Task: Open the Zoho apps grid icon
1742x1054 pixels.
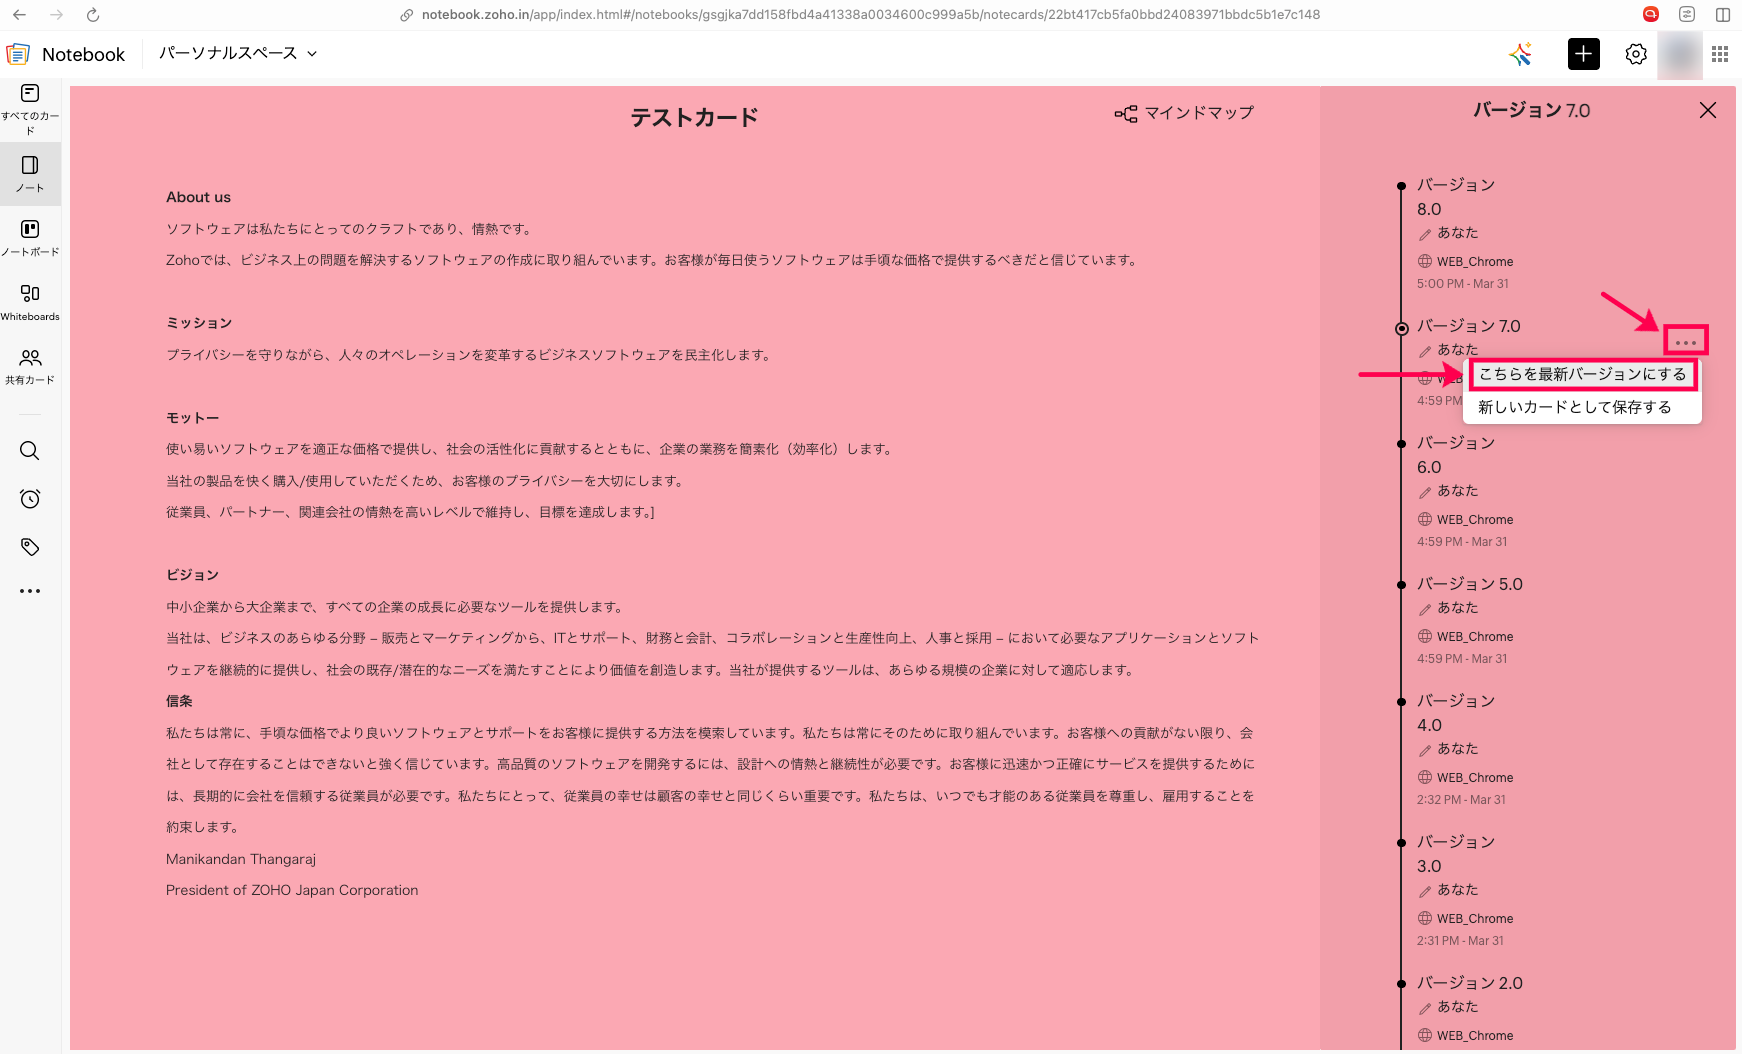Action: coord(1720,54)
